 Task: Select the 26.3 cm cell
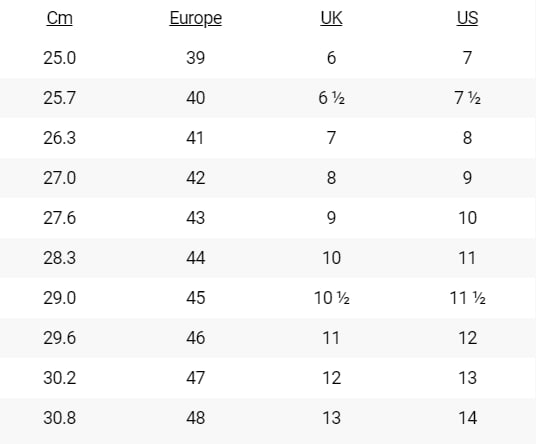tap(59, 138)
